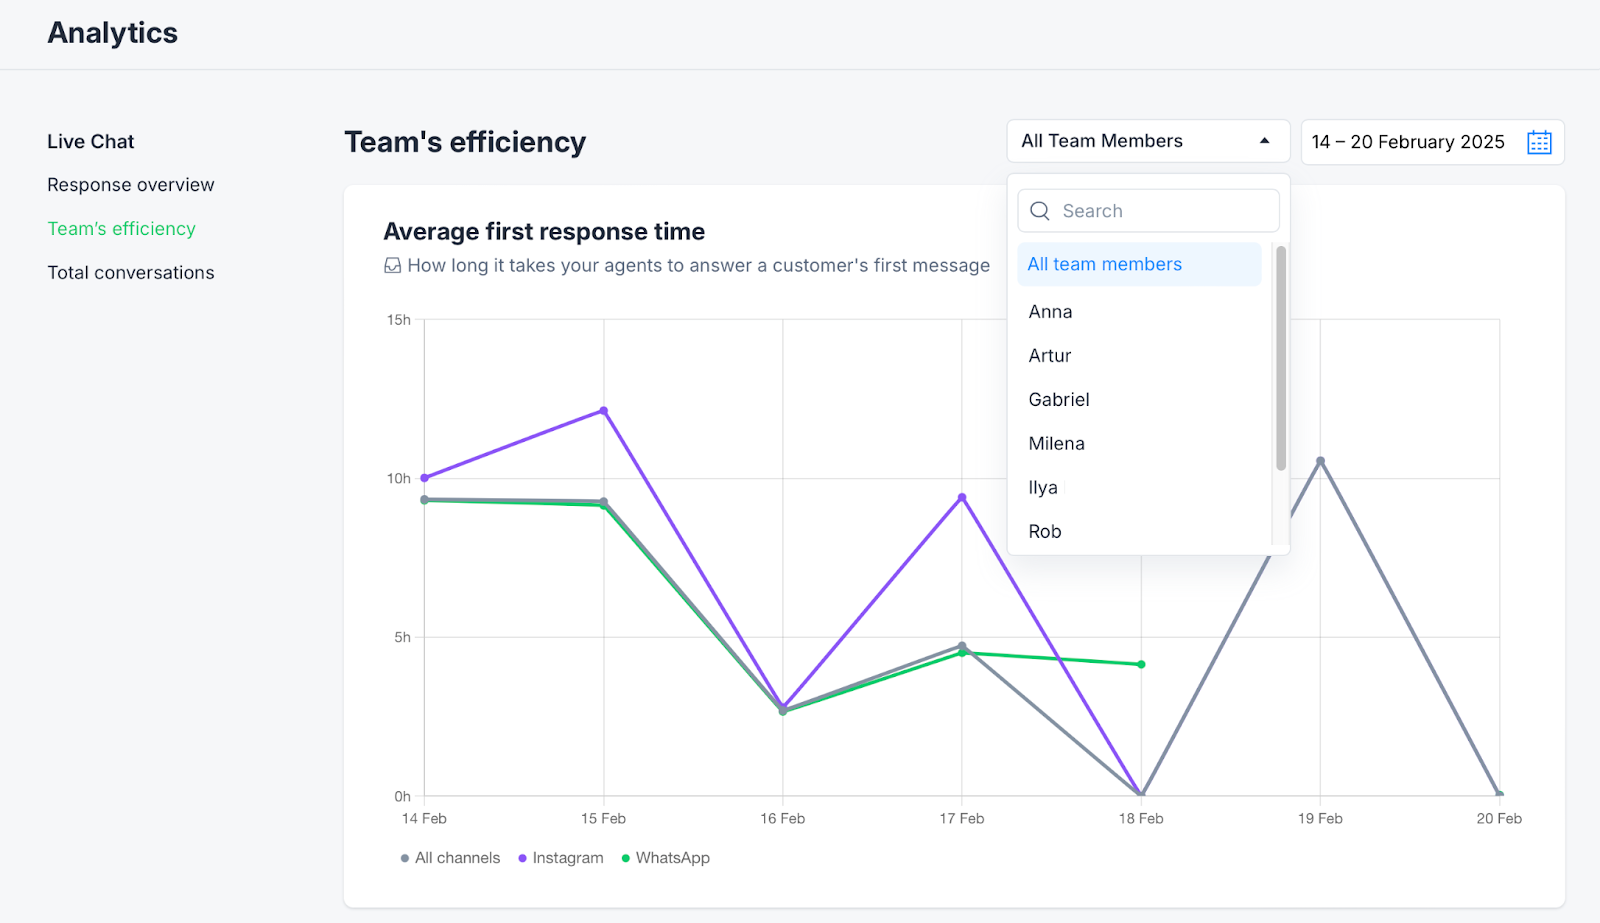
Task: Open Total conversations section
Action: (x=131, y=273)
